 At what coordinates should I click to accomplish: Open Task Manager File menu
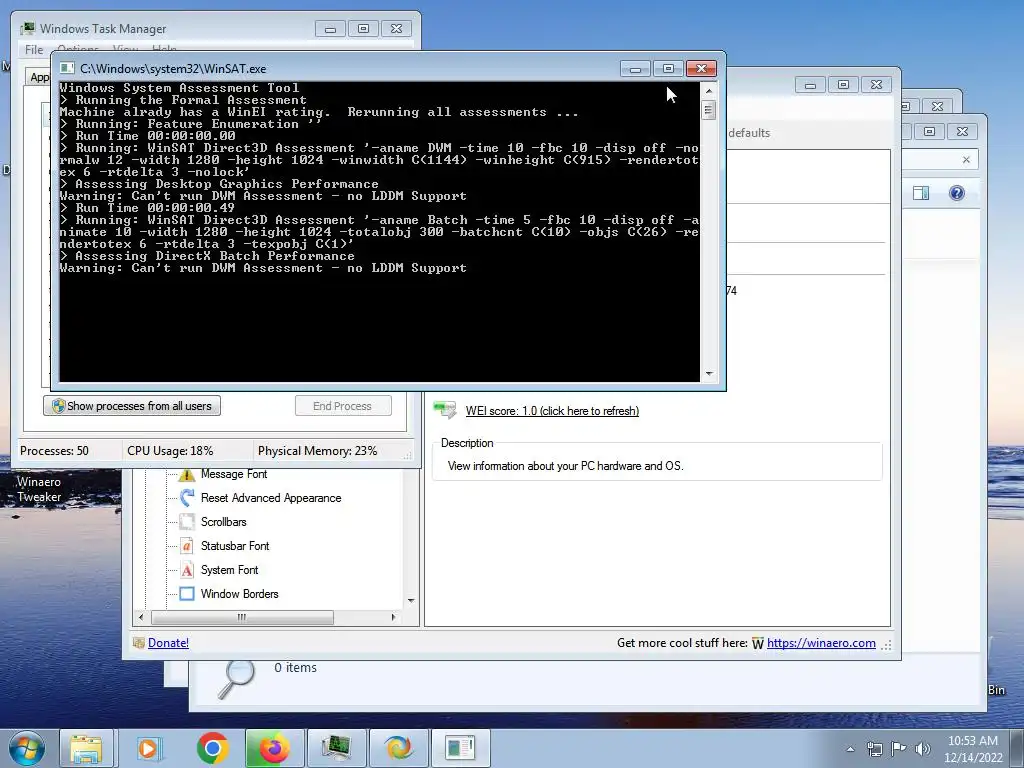pos(34,50)
